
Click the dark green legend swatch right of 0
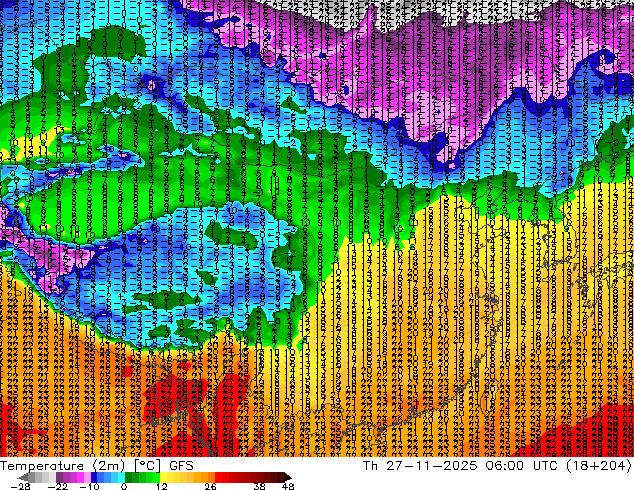point(129,477)
